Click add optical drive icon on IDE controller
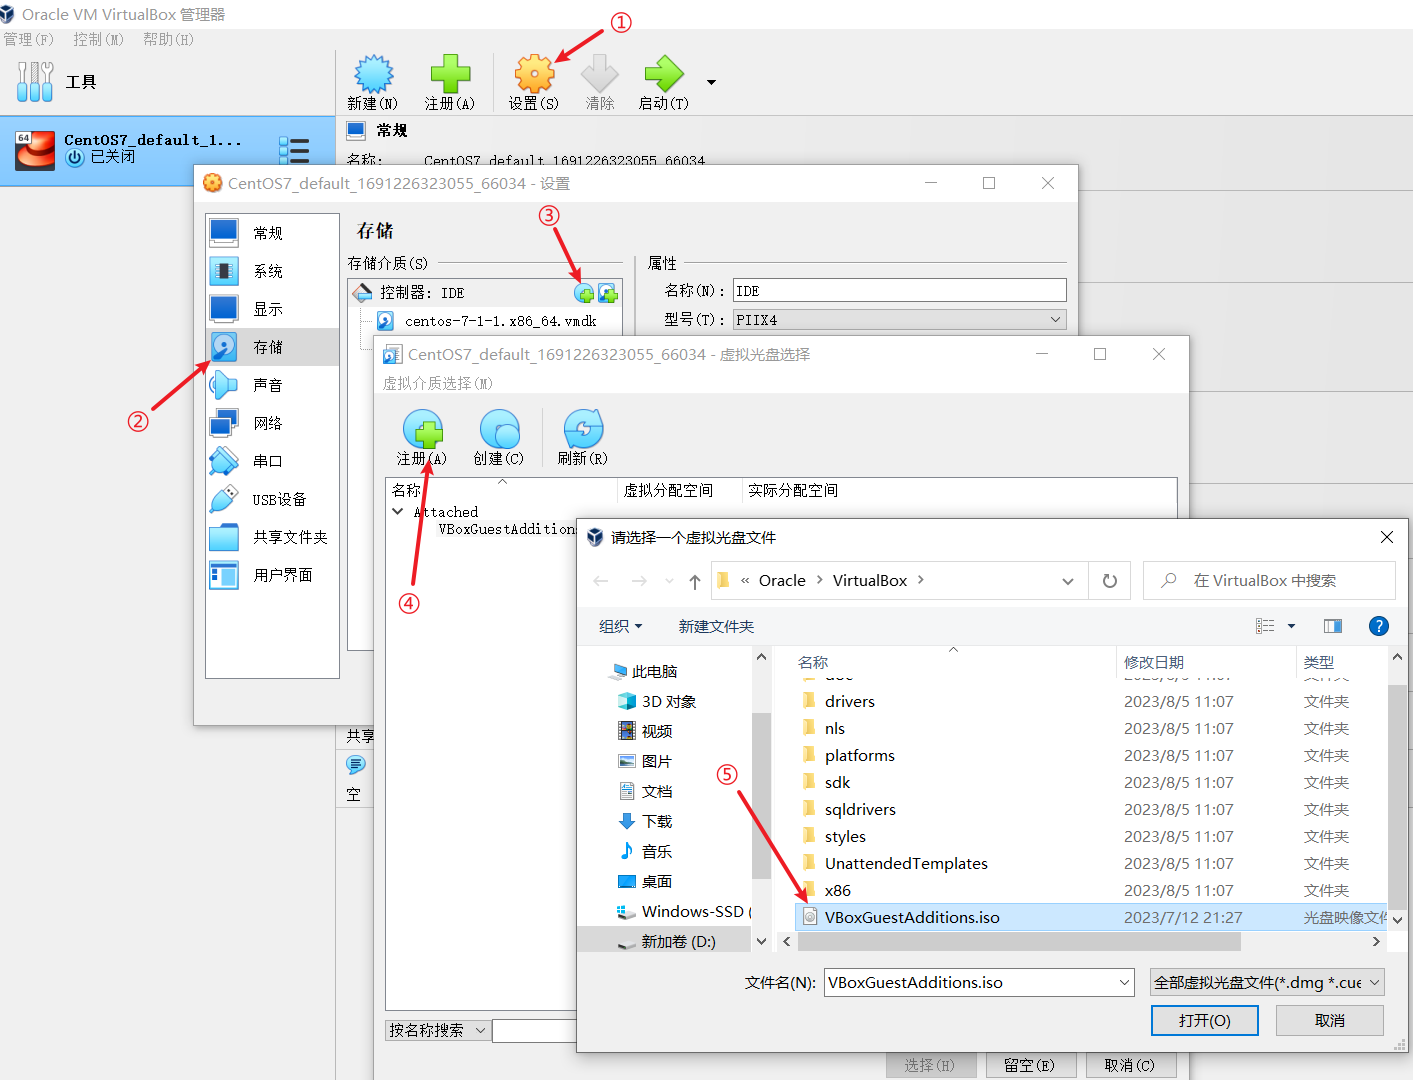The image size is (1413, 1080). (x=585, y=293)
